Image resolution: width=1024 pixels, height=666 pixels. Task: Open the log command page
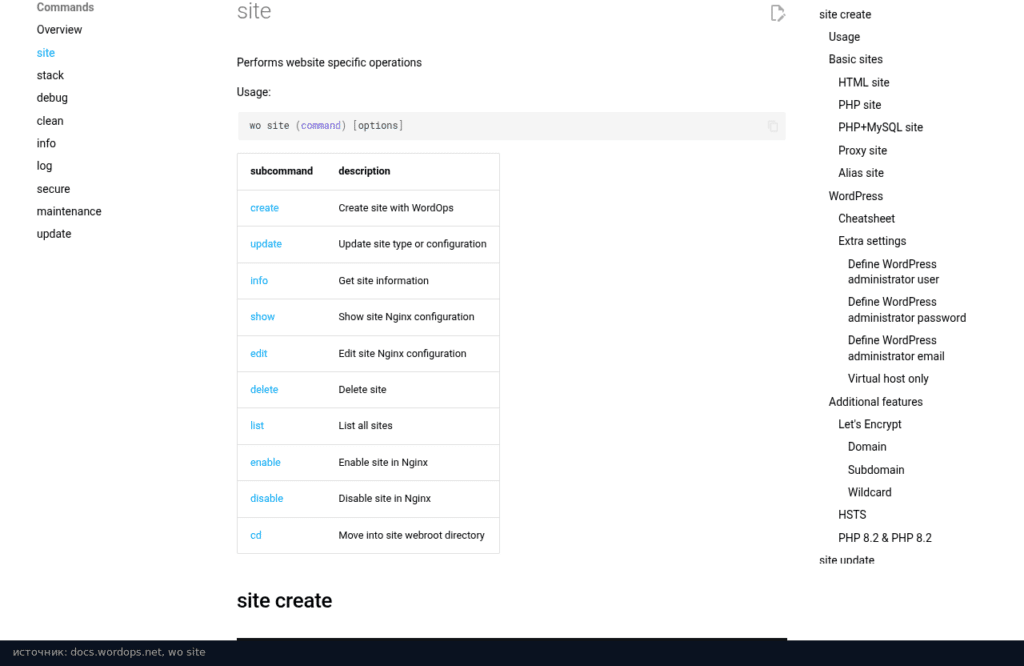coord(44,166)
